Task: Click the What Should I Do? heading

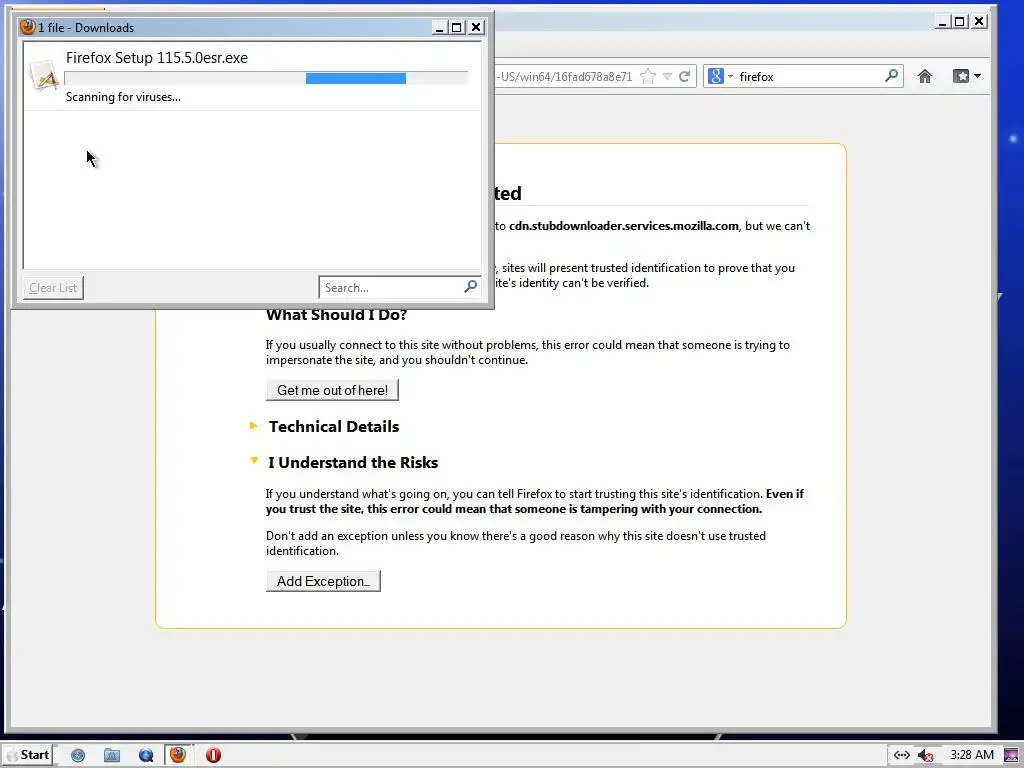Action: pos(336,315)
